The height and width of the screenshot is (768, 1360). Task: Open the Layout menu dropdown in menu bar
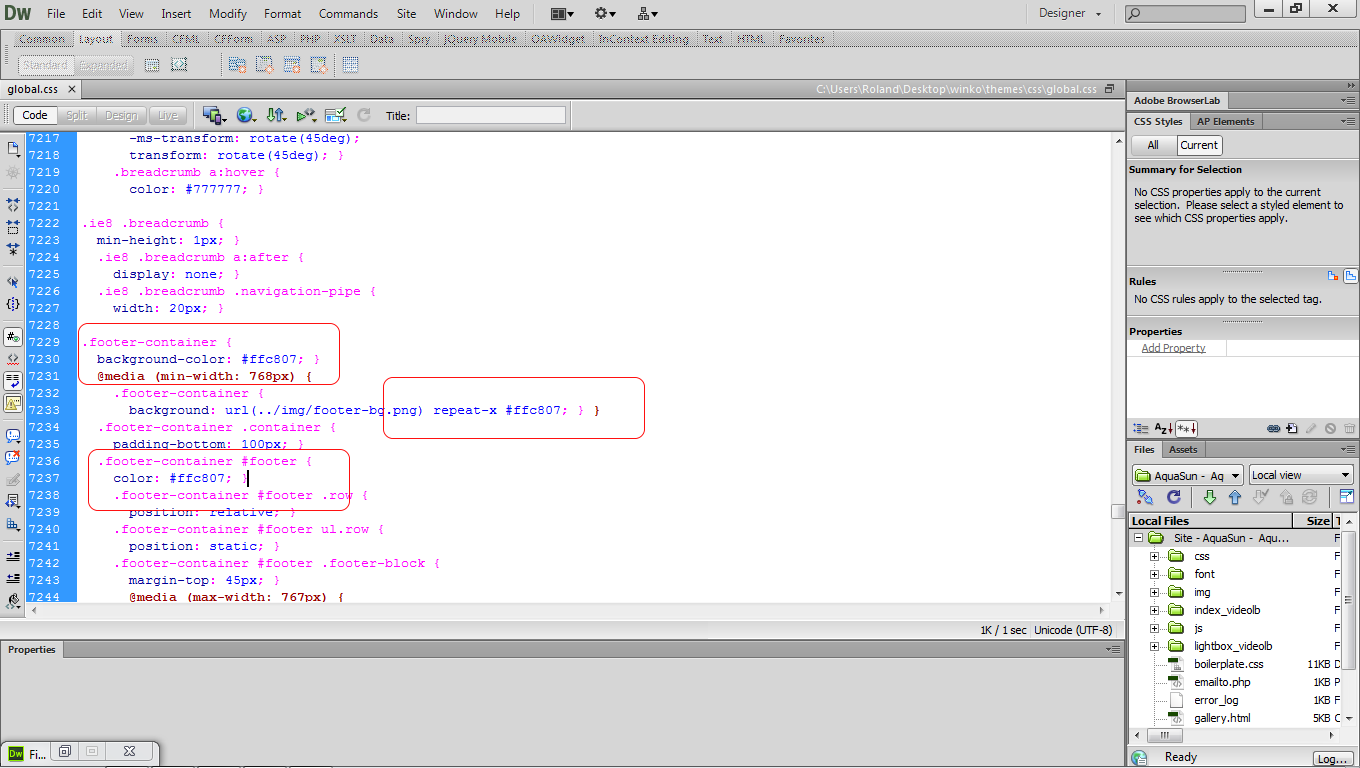(563, 14)
